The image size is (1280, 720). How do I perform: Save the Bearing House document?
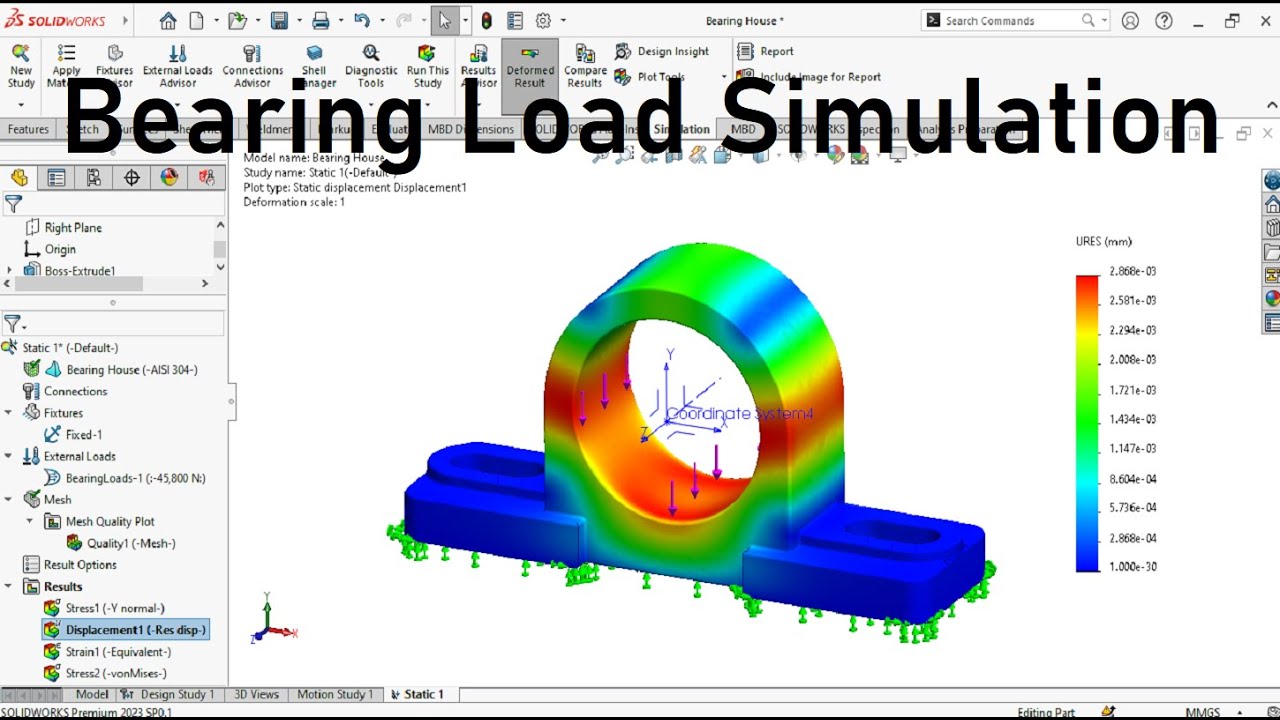[x=279, y=21]
